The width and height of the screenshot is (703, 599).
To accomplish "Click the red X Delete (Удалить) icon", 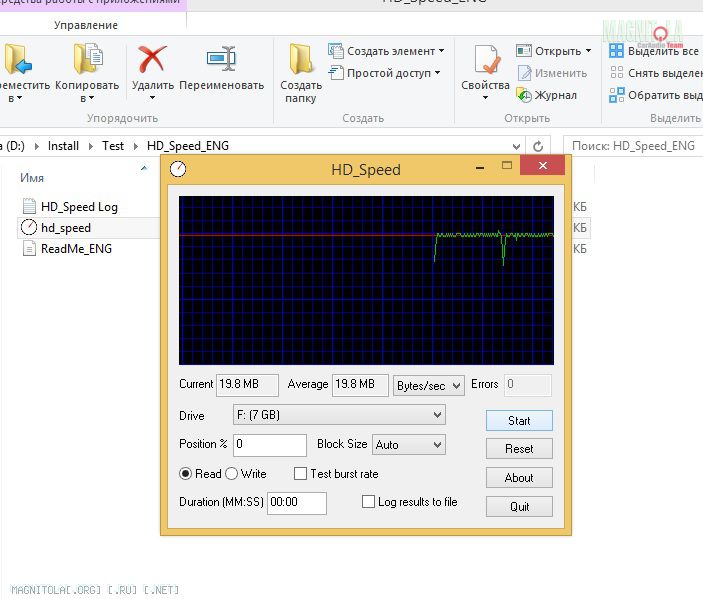I will (x=152, y=59).
